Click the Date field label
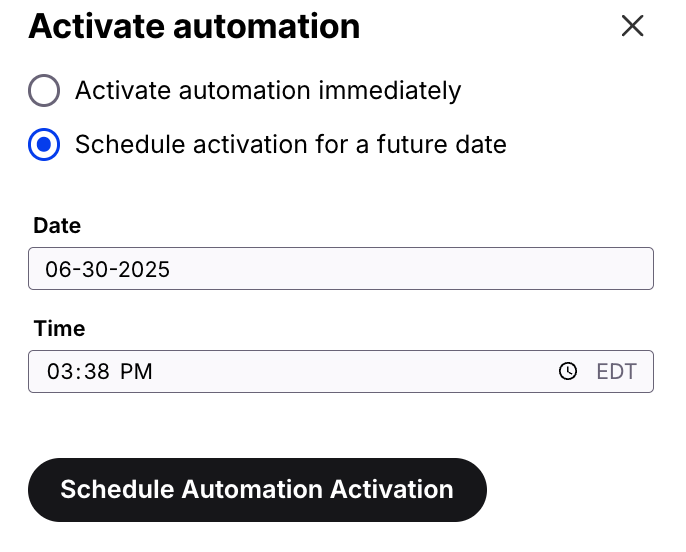The image size is (686, 552). point(57,226)
